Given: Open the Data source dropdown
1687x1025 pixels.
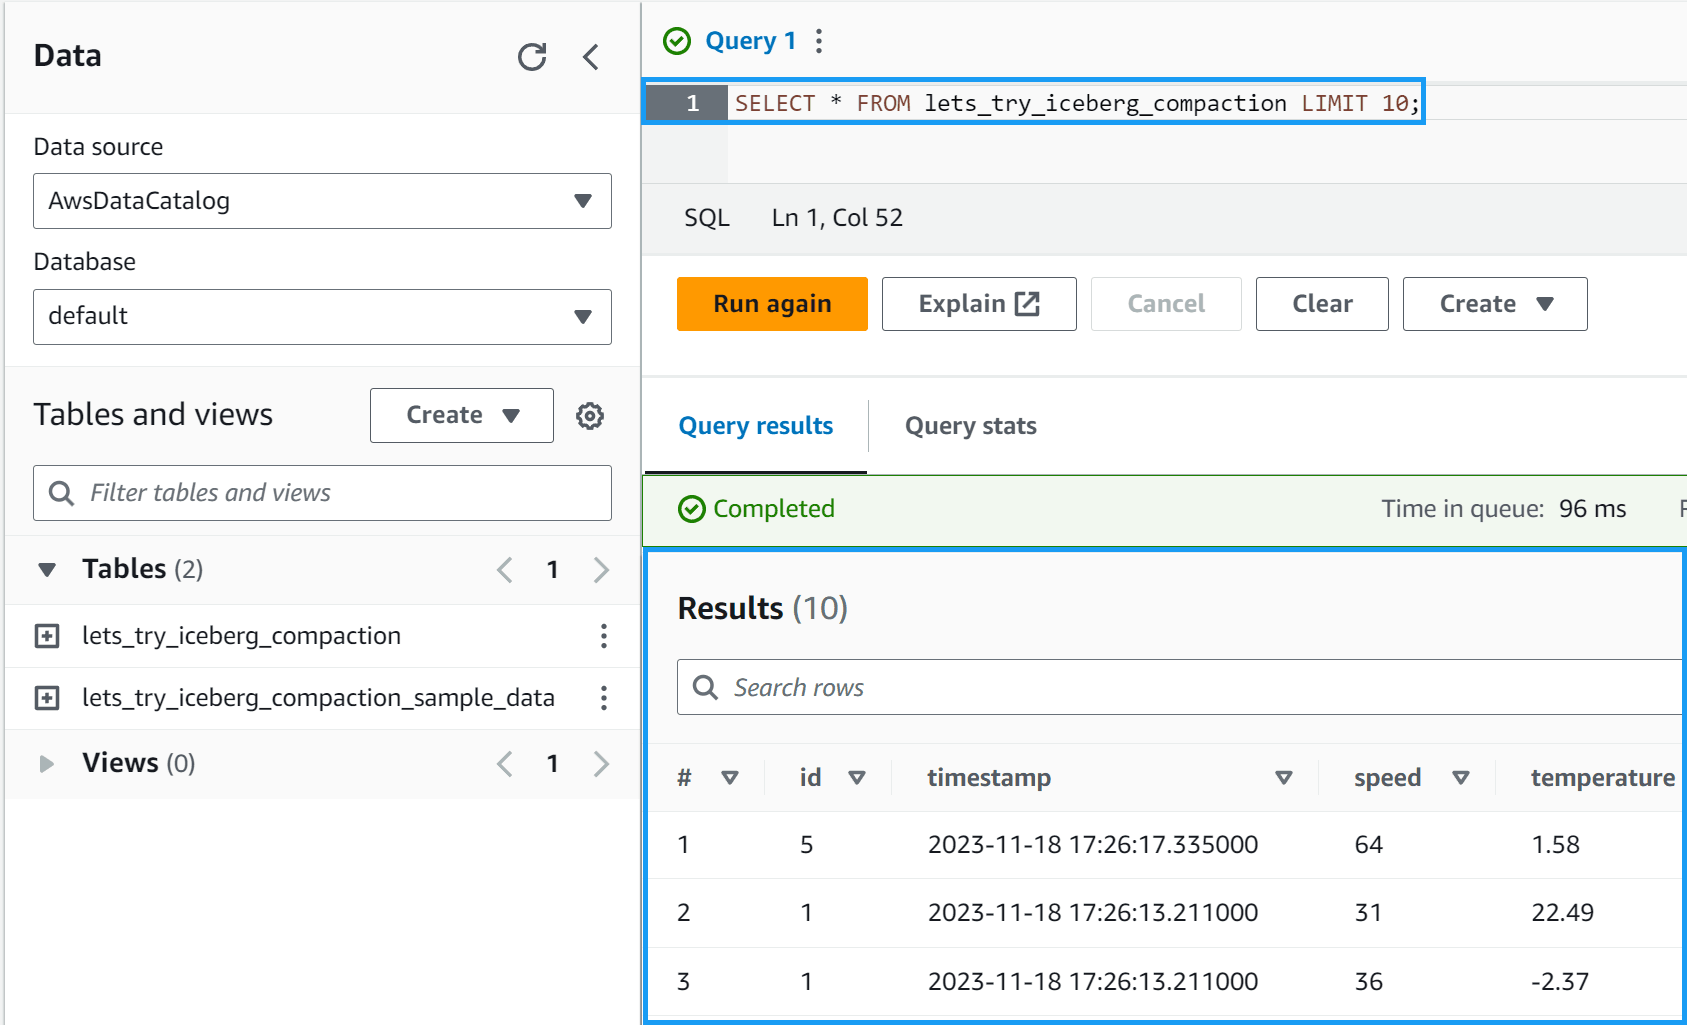Looking at the screenshot, I should click(x=322, y=201).
